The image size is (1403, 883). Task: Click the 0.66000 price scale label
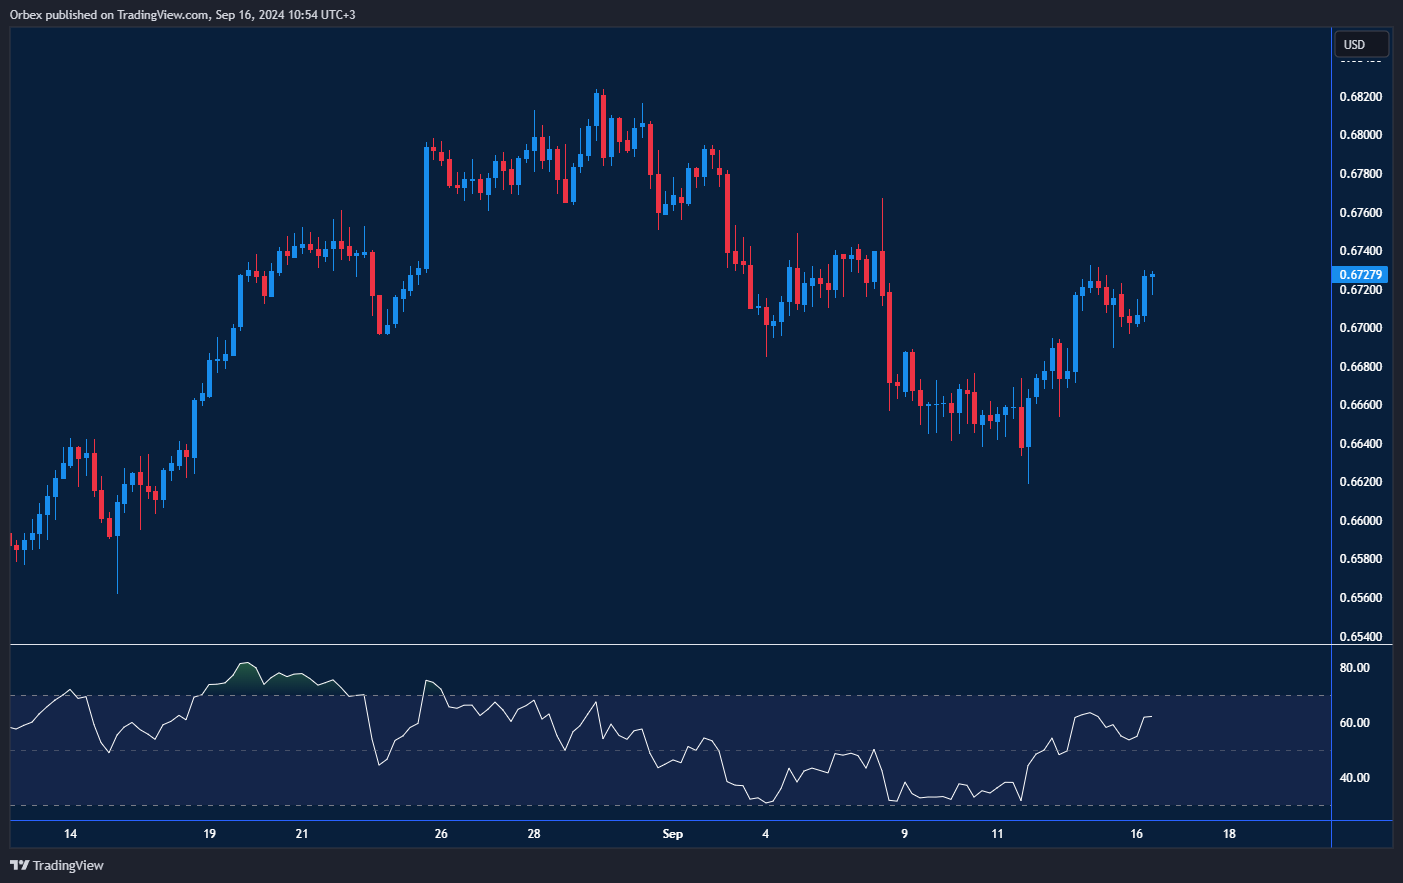(x=1360, y=521)
